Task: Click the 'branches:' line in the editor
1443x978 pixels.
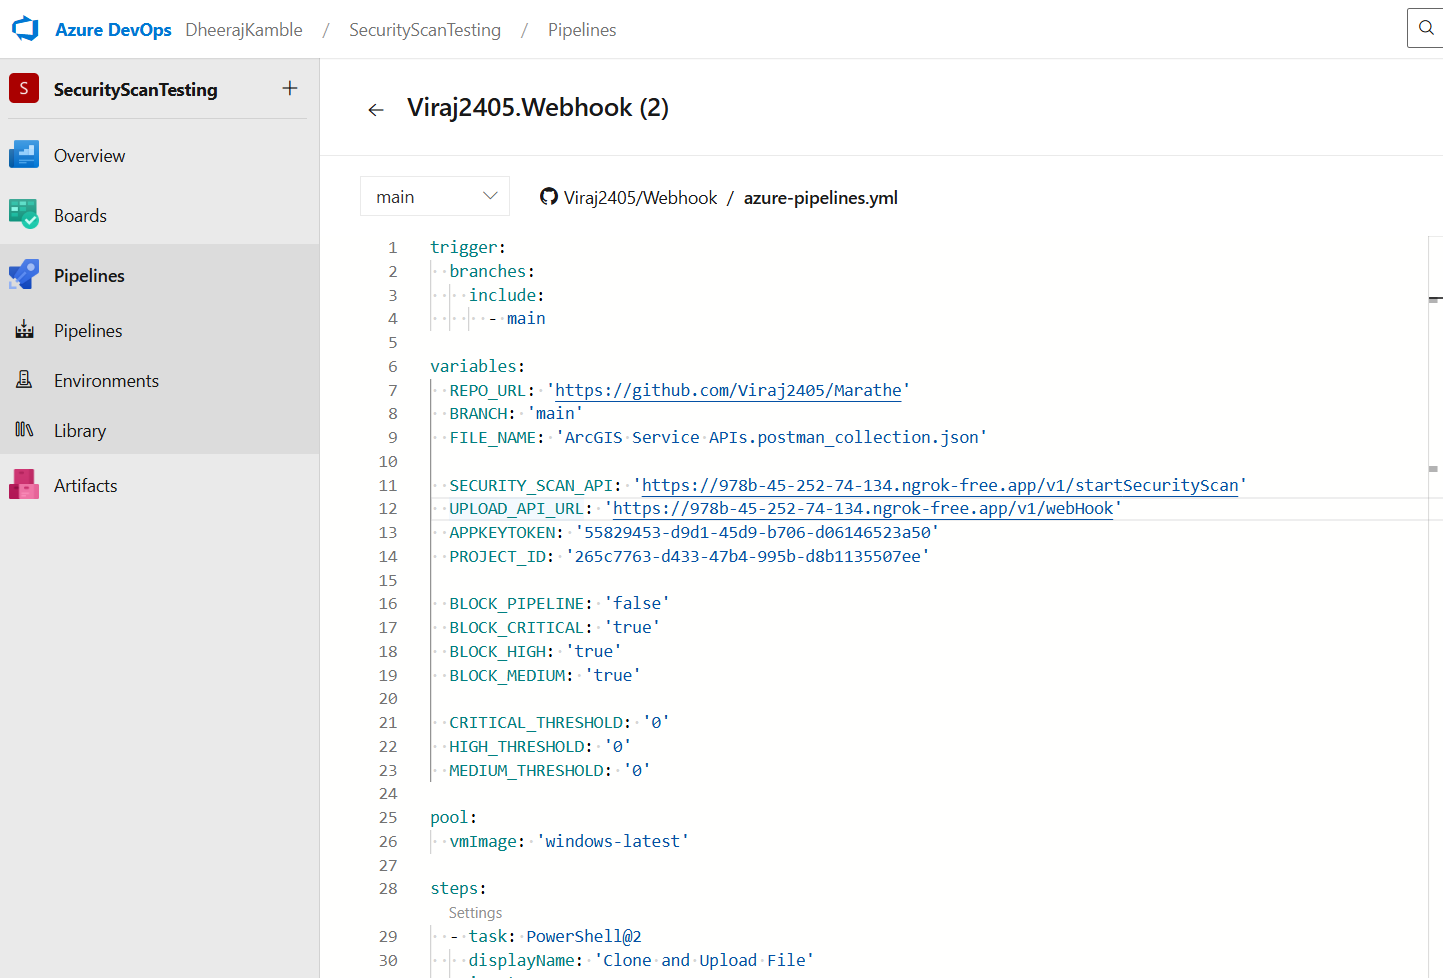Action: pyautogui.click(x=492, y=271)
